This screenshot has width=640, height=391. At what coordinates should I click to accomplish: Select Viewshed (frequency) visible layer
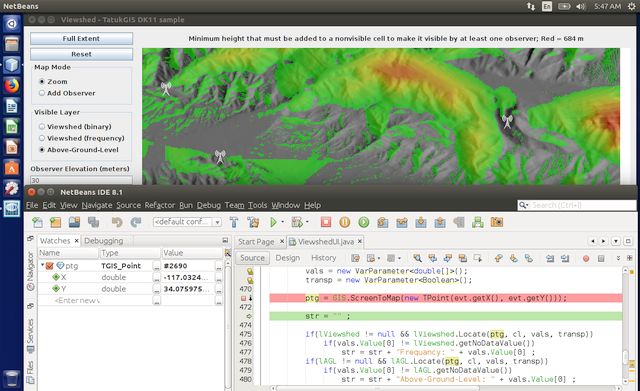[42, 138]
